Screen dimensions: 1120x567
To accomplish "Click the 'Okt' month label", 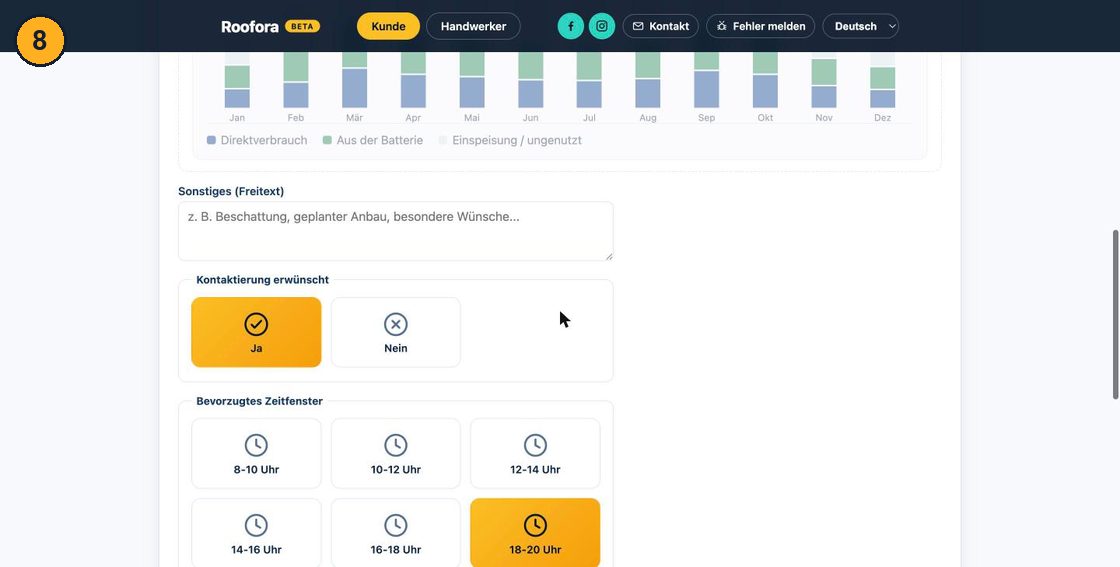I will click(765, 118).
